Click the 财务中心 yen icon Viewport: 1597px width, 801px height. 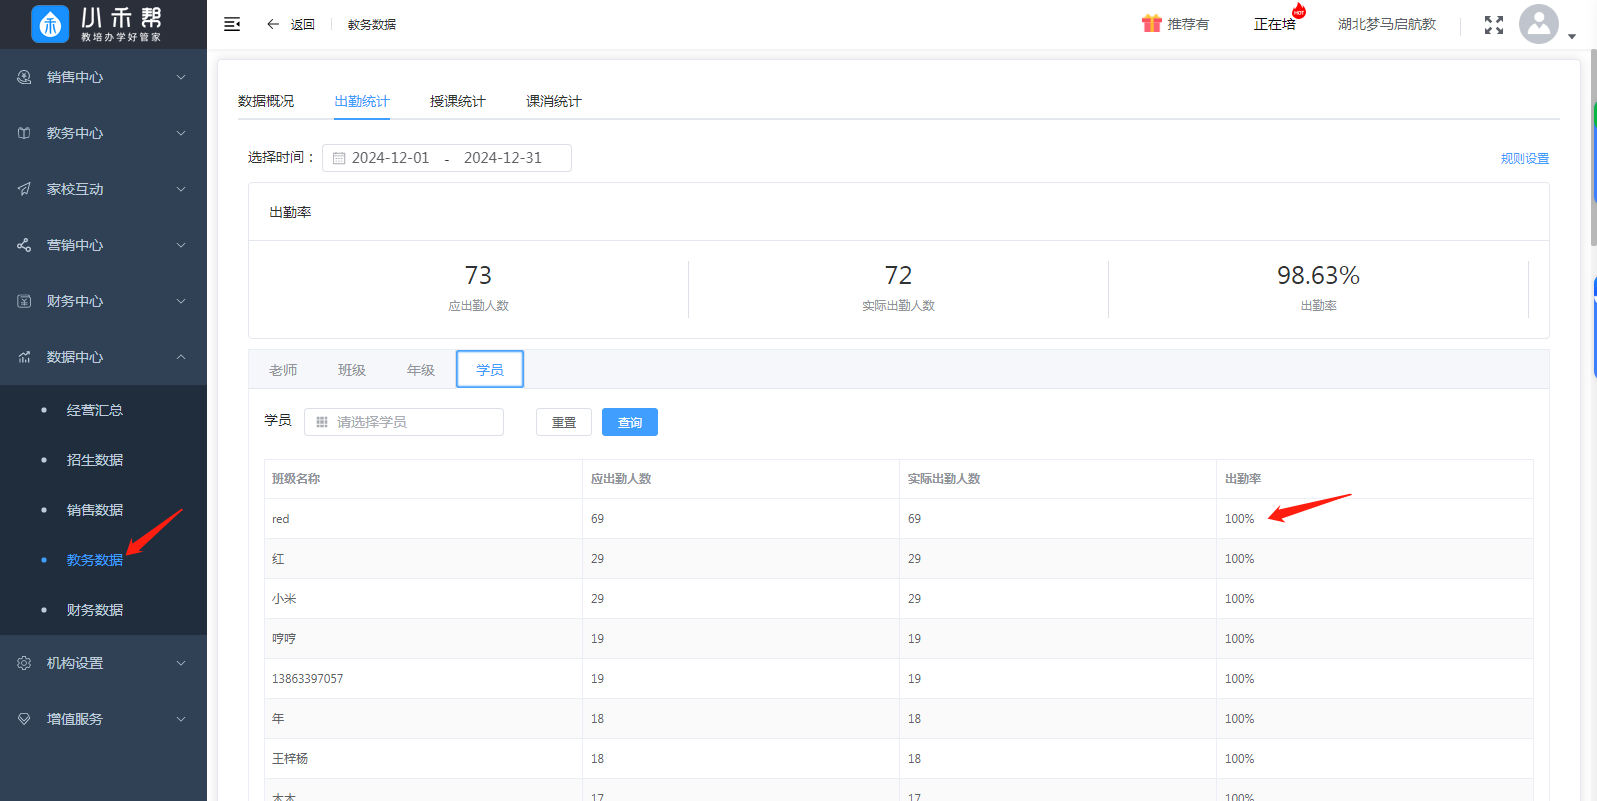click(x=24, y=301)
